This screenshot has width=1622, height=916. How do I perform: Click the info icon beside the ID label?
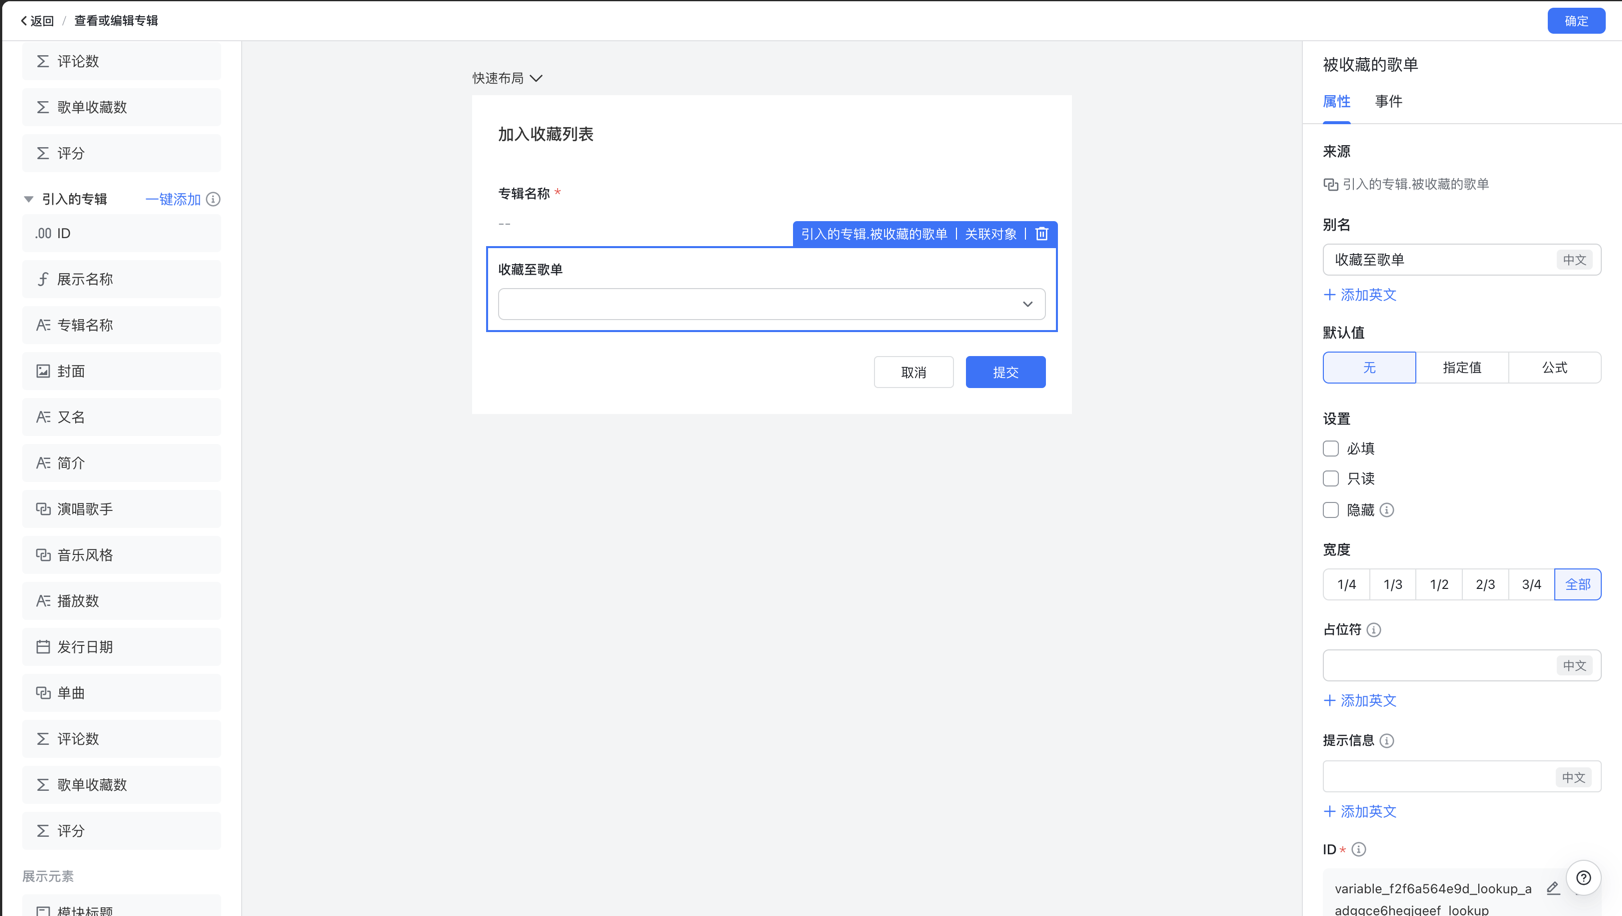tap(1359, 850)
